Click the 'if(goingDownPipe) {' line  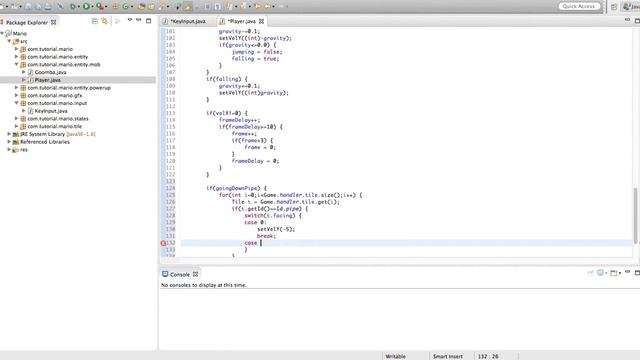tap(236, 188)
